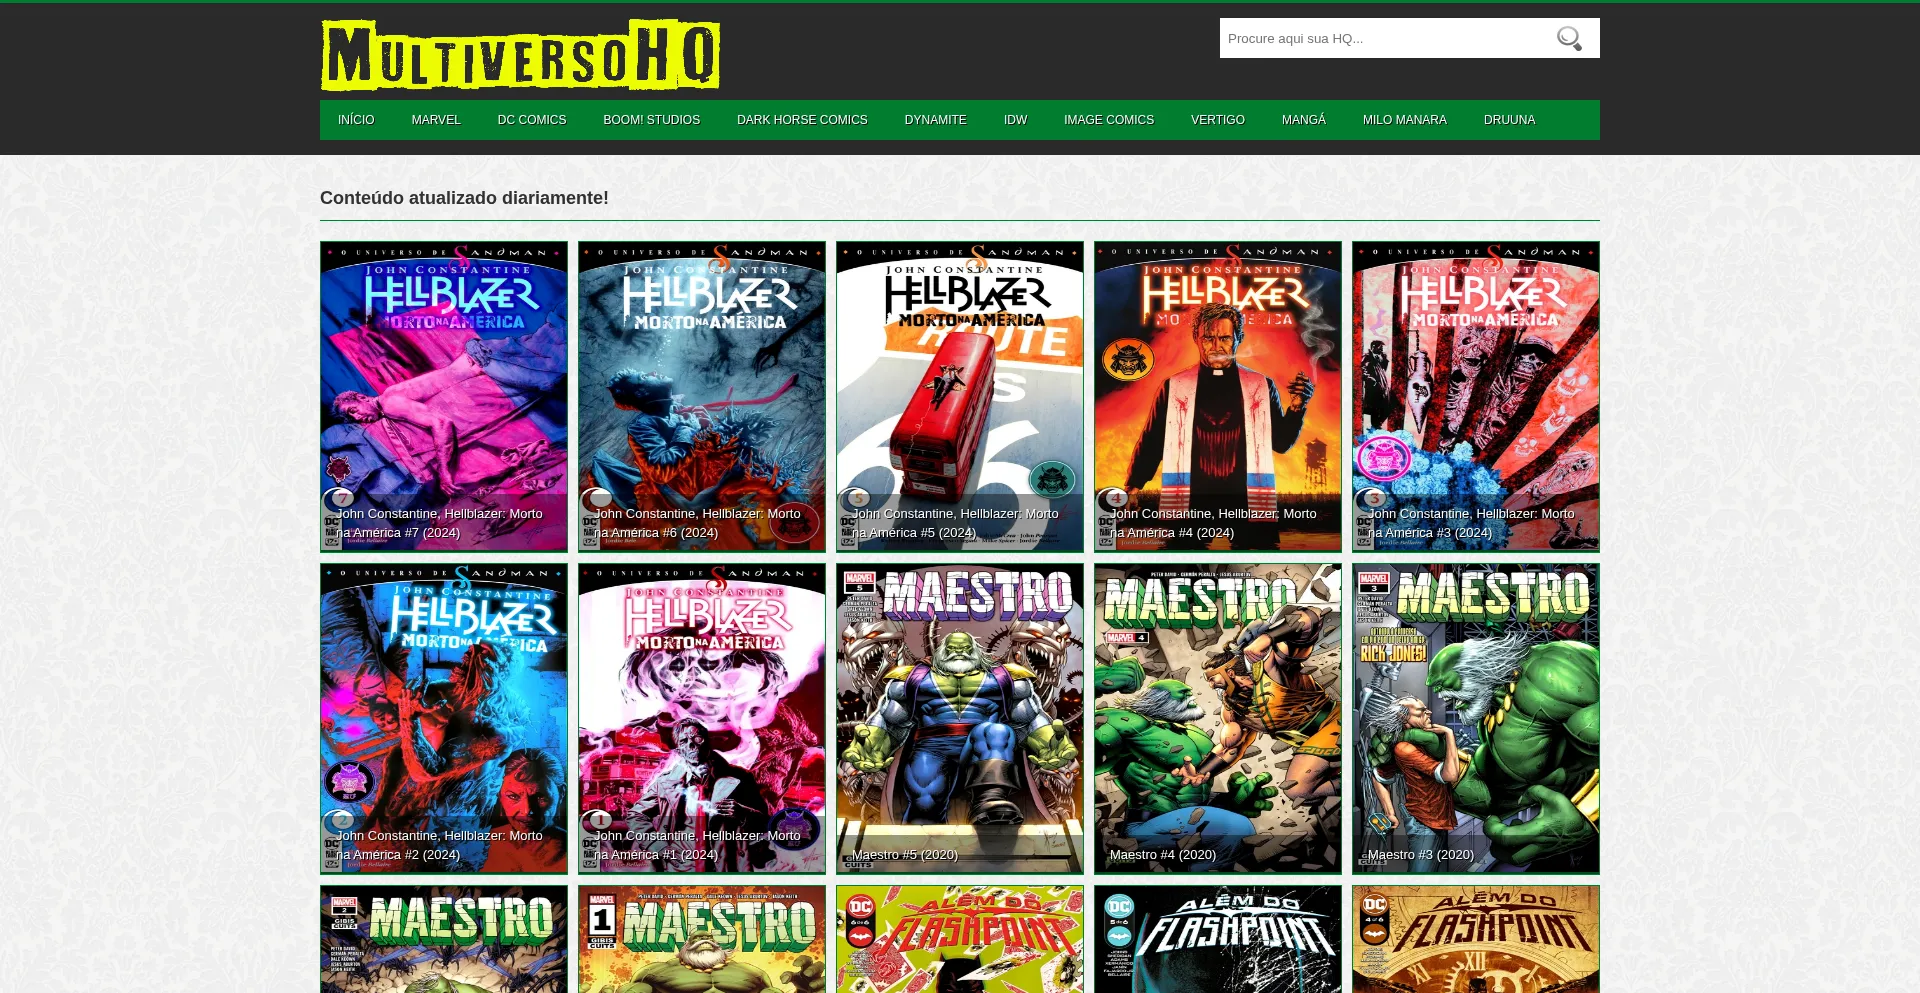Open Maestro #1 cover in bottom row
This screenshot has width=1920, height=993.
coord(702,939)
